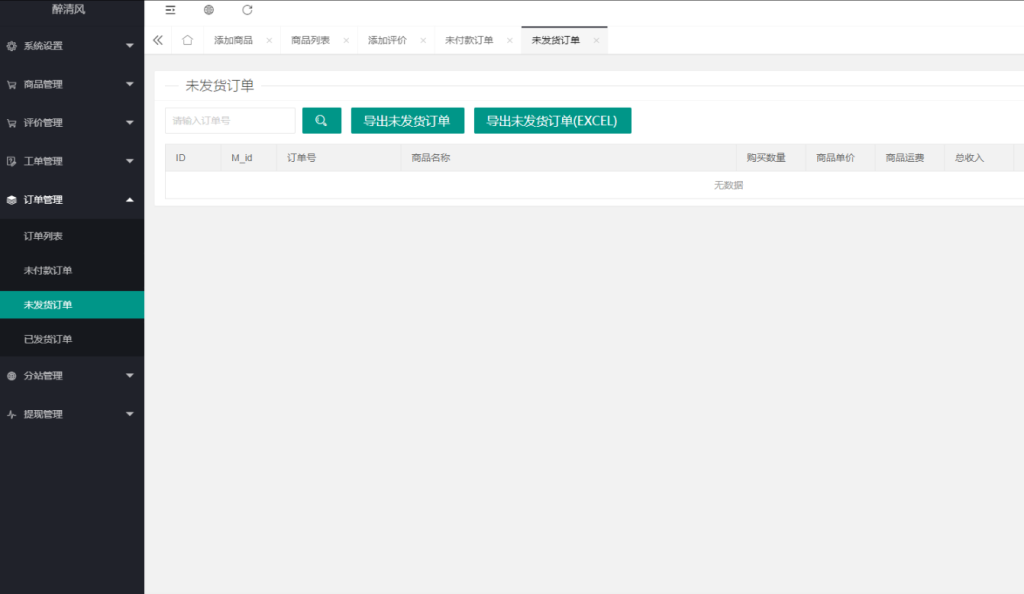Click the 未发货订单 page heading
1024x594 pixels.
pos(219,86)
